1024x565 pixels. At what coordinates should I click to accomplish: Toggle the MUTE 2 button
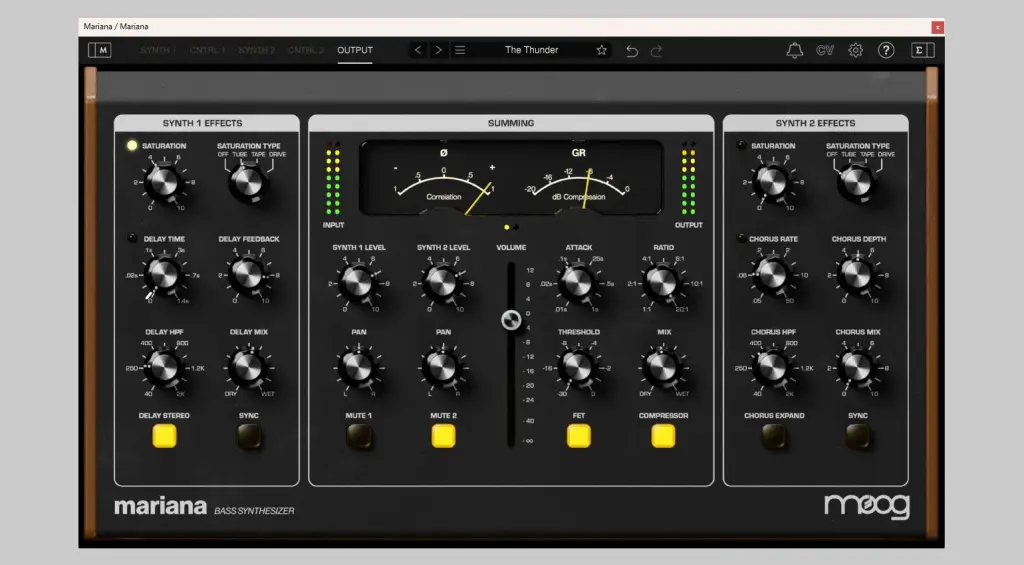click(x=443, y=436)
